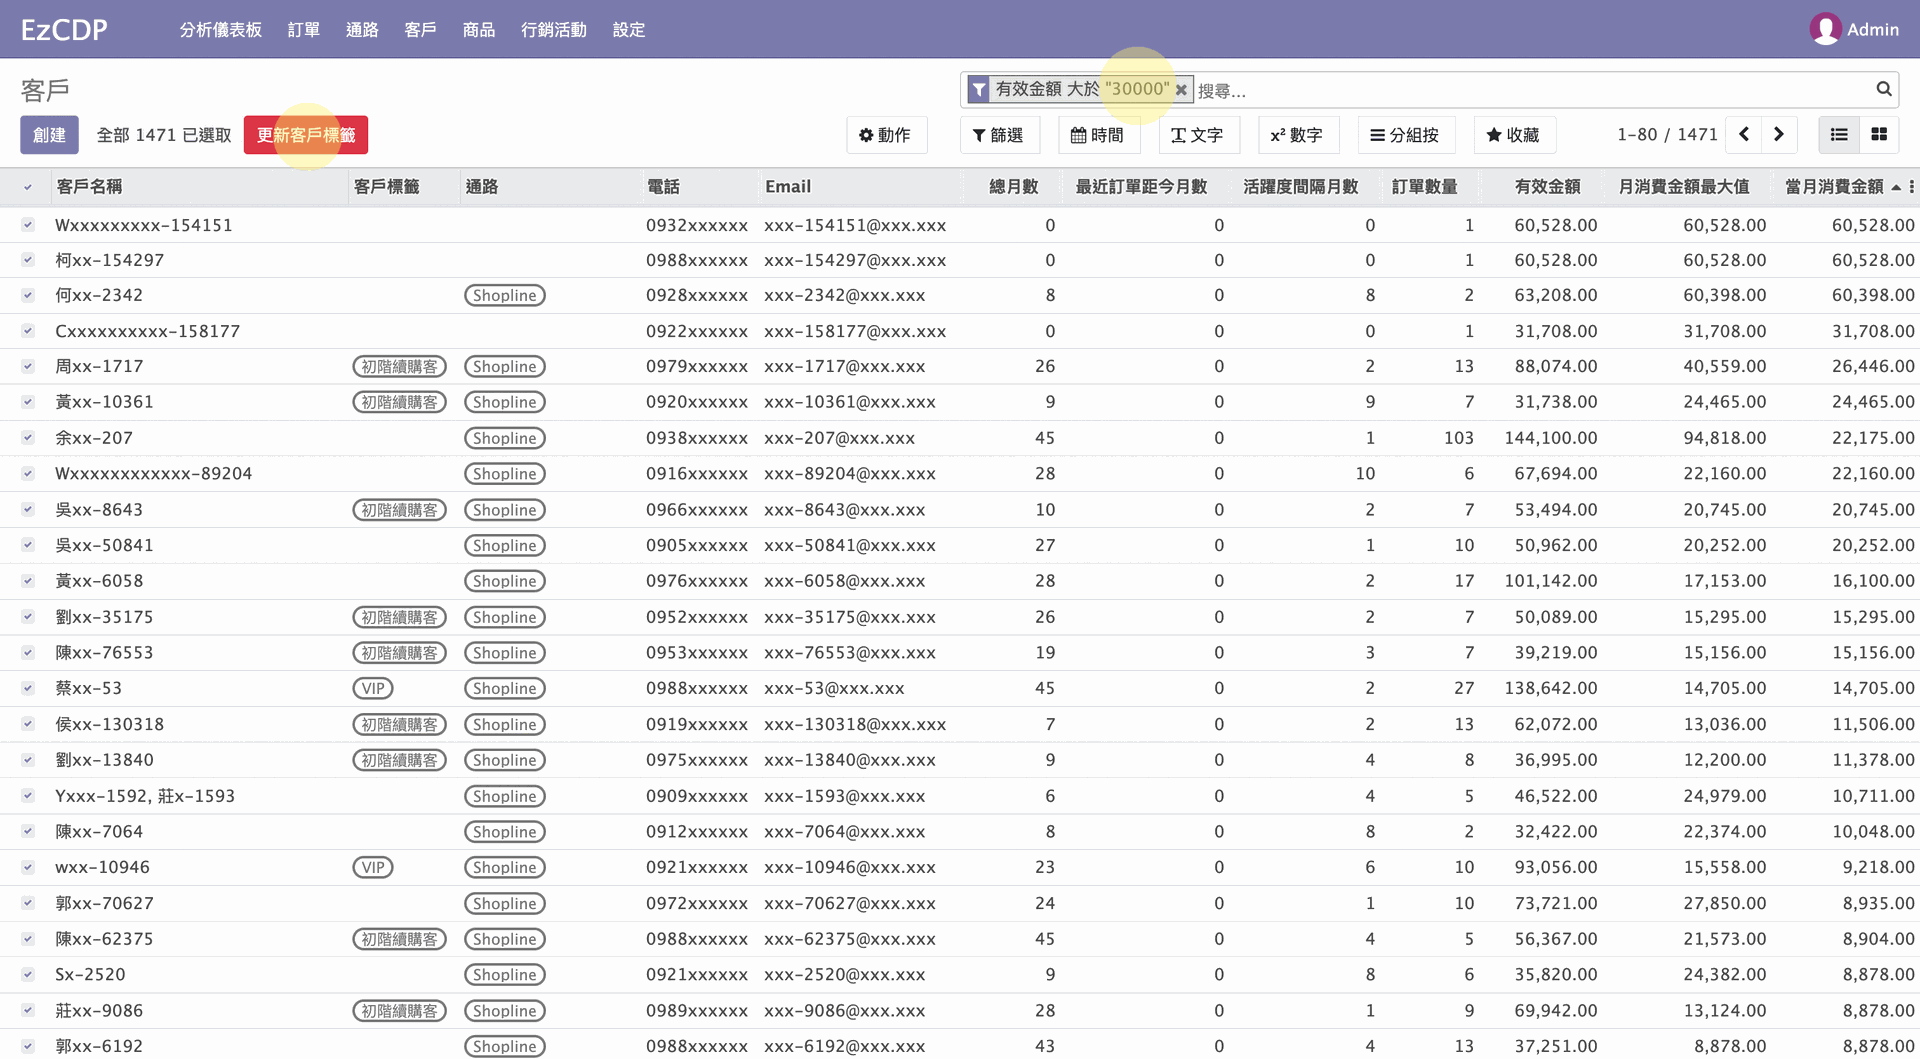Toggle checkbox for 柯xx-154297 row

coord(28,260)
